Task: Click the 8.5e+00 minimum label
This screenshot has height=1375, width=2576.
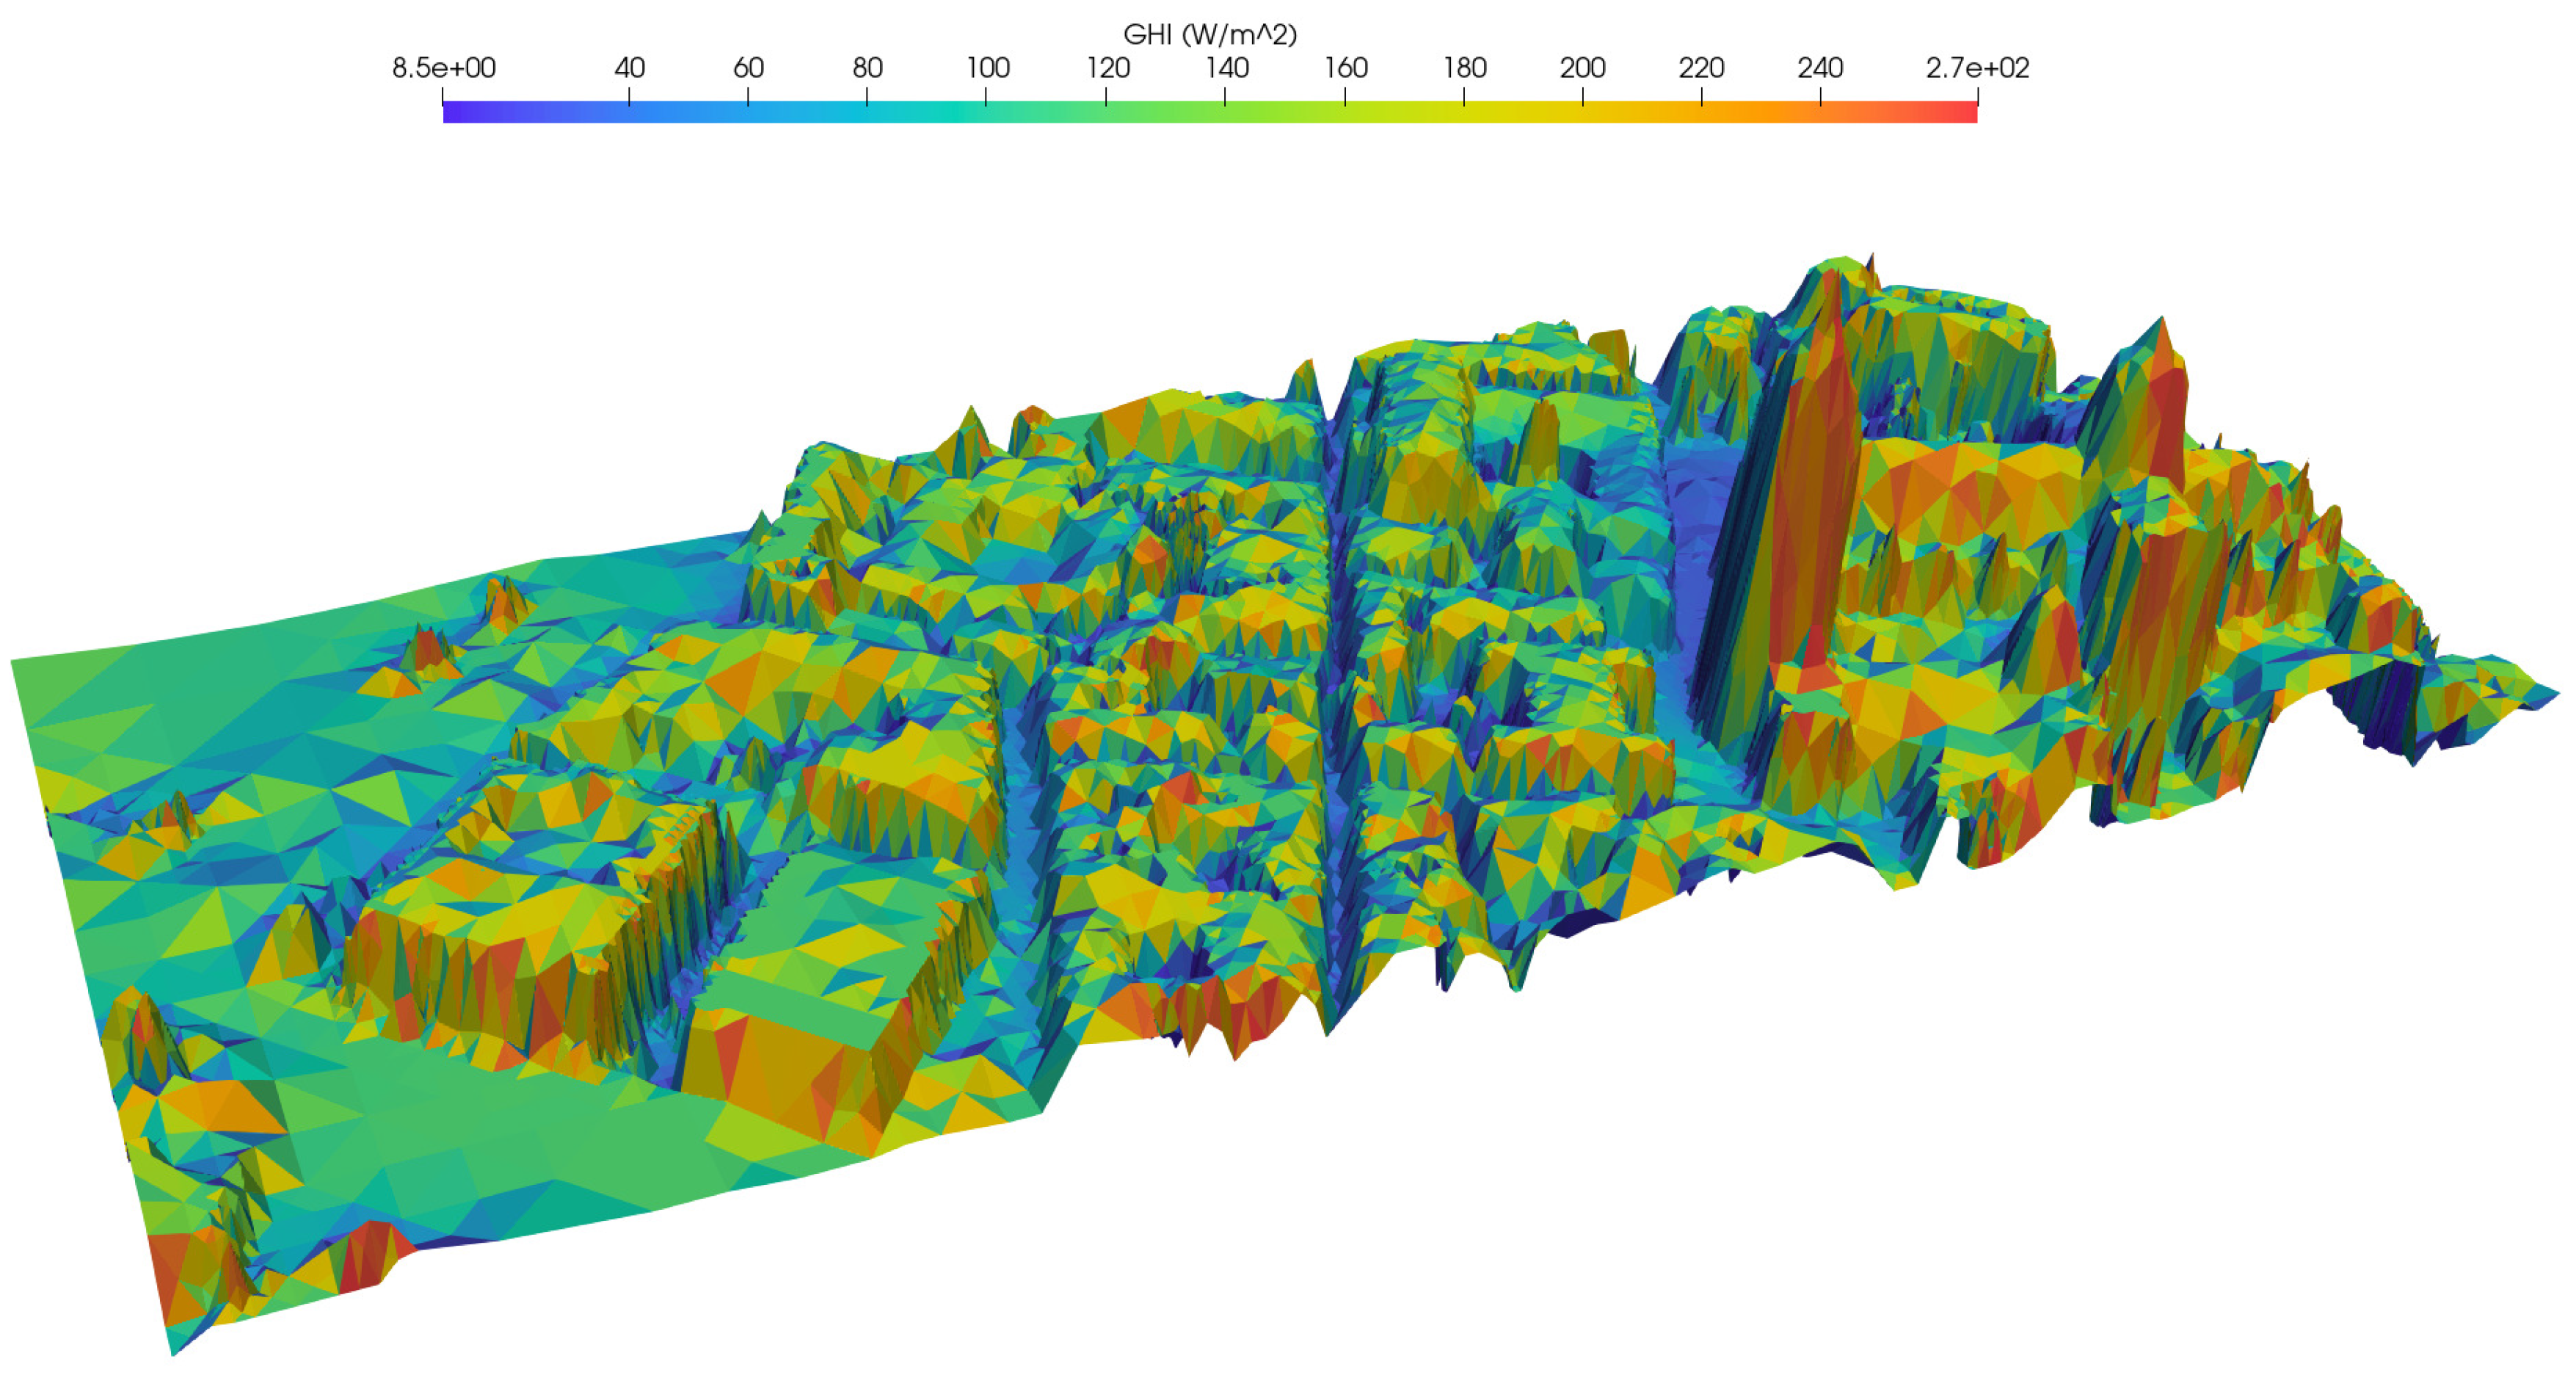Action: [443, 68]
